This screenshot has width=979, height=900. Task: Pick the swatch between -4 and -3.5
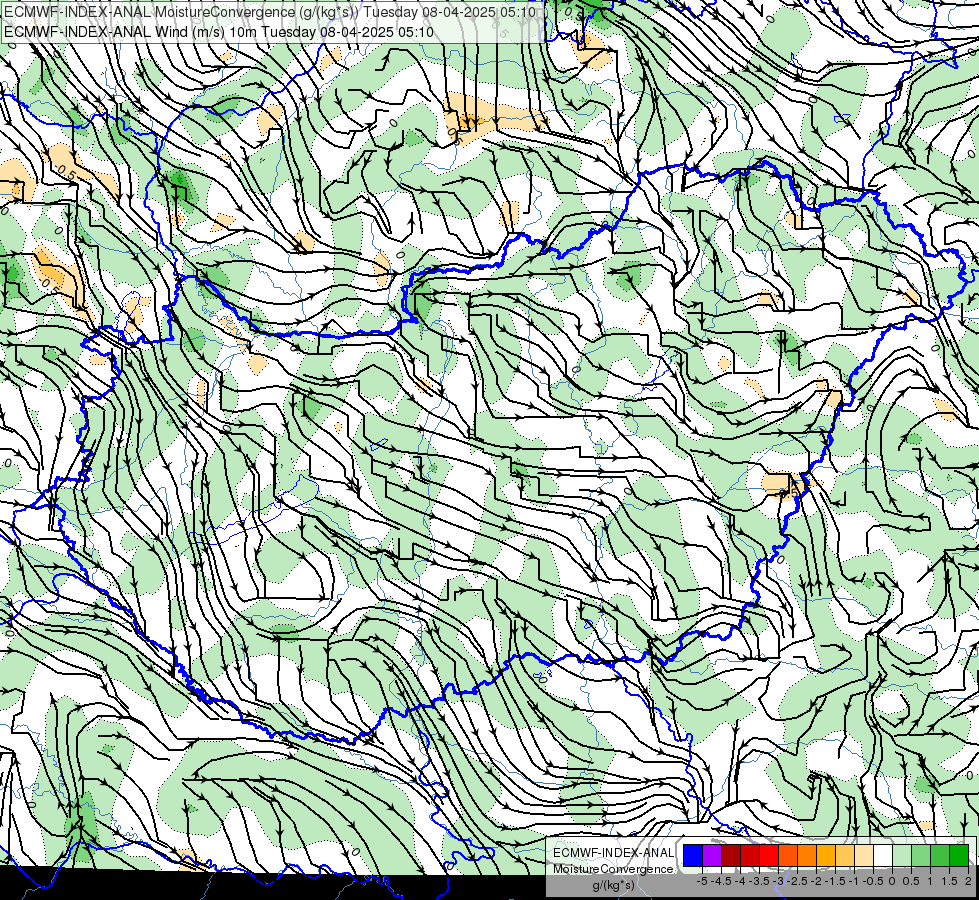pos(750,855)
